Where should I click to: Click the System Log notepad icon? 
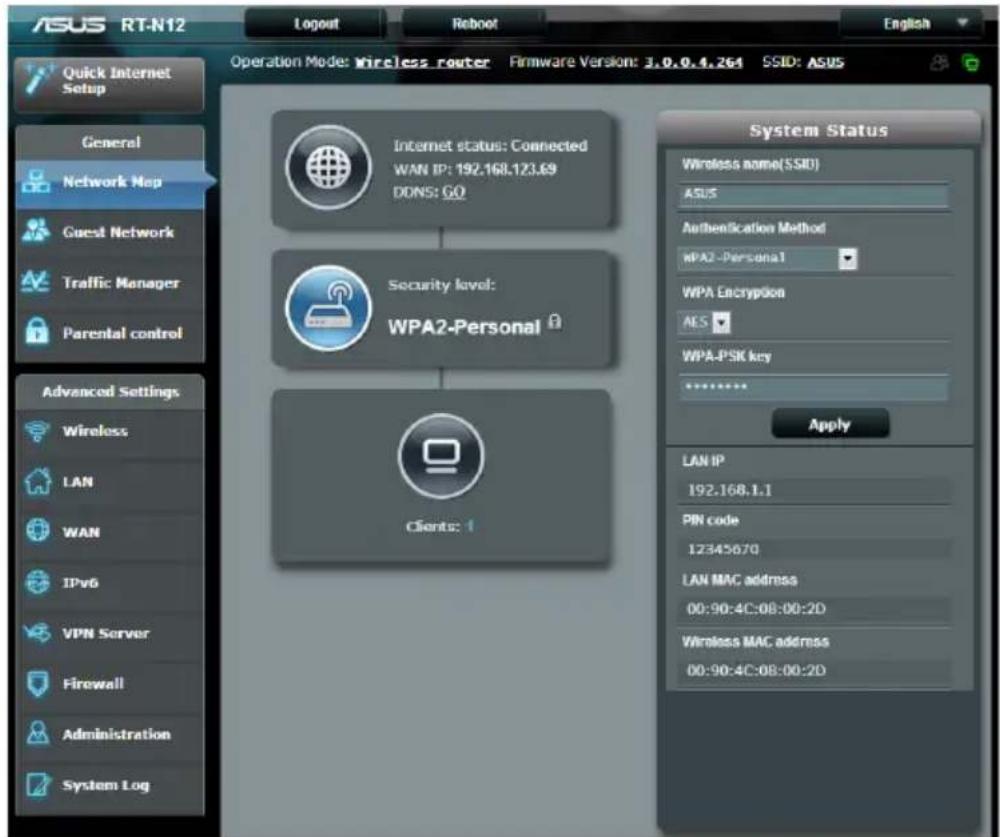pos(38,785)
